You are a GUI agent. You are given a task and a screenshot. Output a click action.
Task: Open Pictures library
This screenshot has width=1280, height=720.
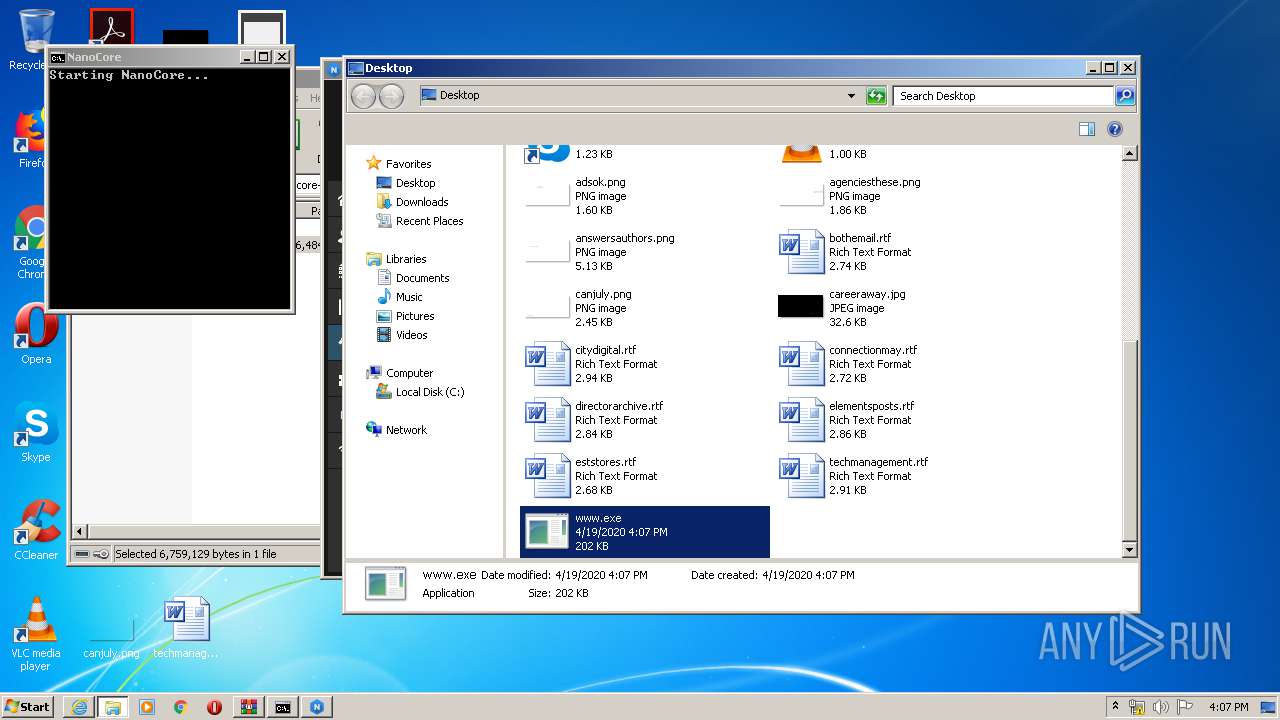click(x=415, y=316)
